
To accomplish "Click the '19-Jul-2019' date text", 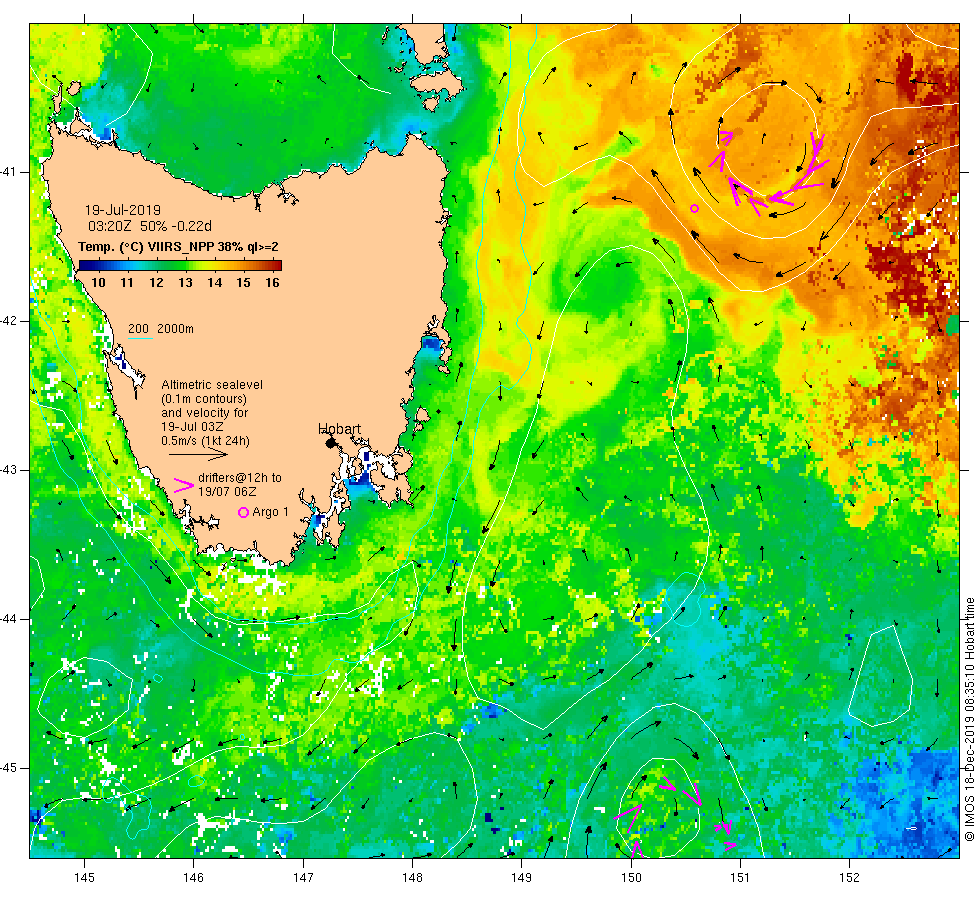I will coord(122,210).
